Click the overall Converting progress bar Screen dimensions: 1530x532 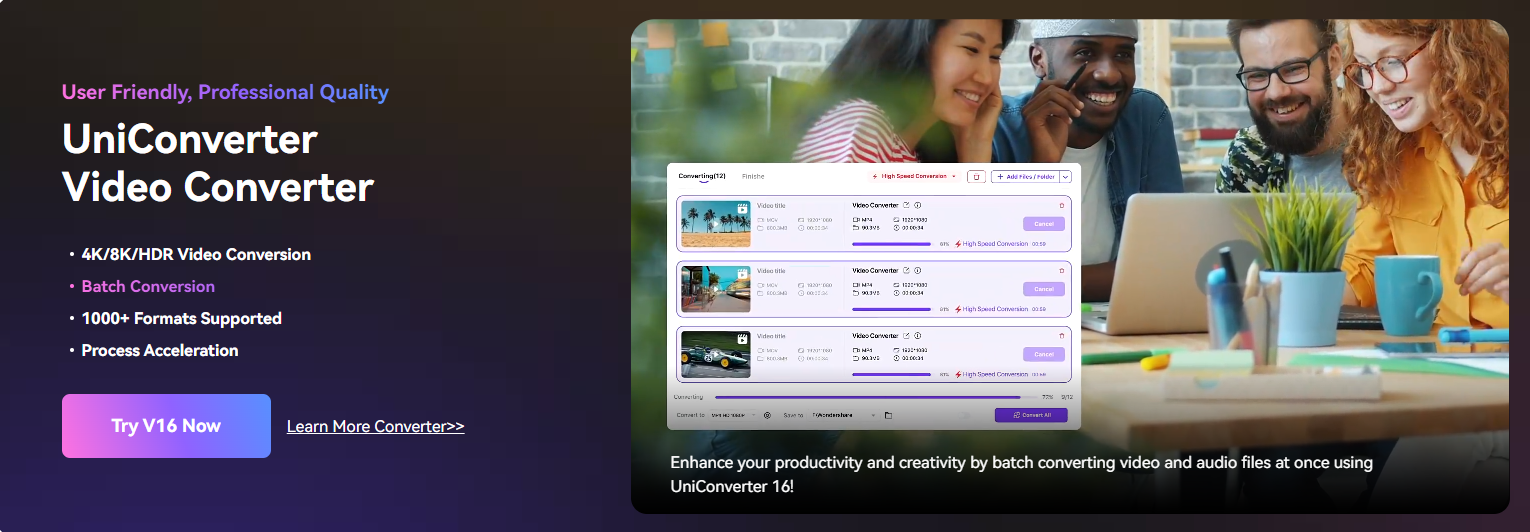pyautogui.click(x=876, y=397)
